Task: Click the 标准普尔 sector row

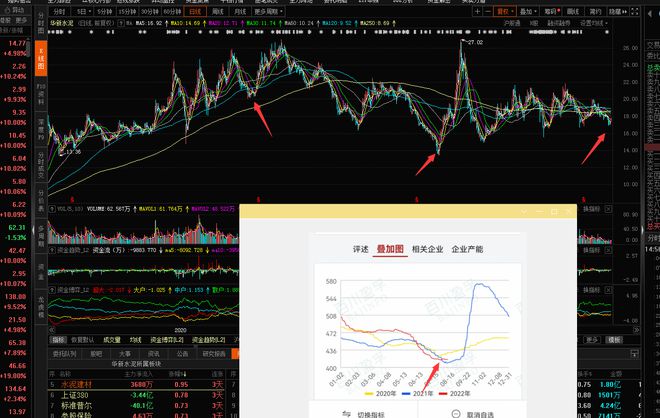Action: click(138, 405)
